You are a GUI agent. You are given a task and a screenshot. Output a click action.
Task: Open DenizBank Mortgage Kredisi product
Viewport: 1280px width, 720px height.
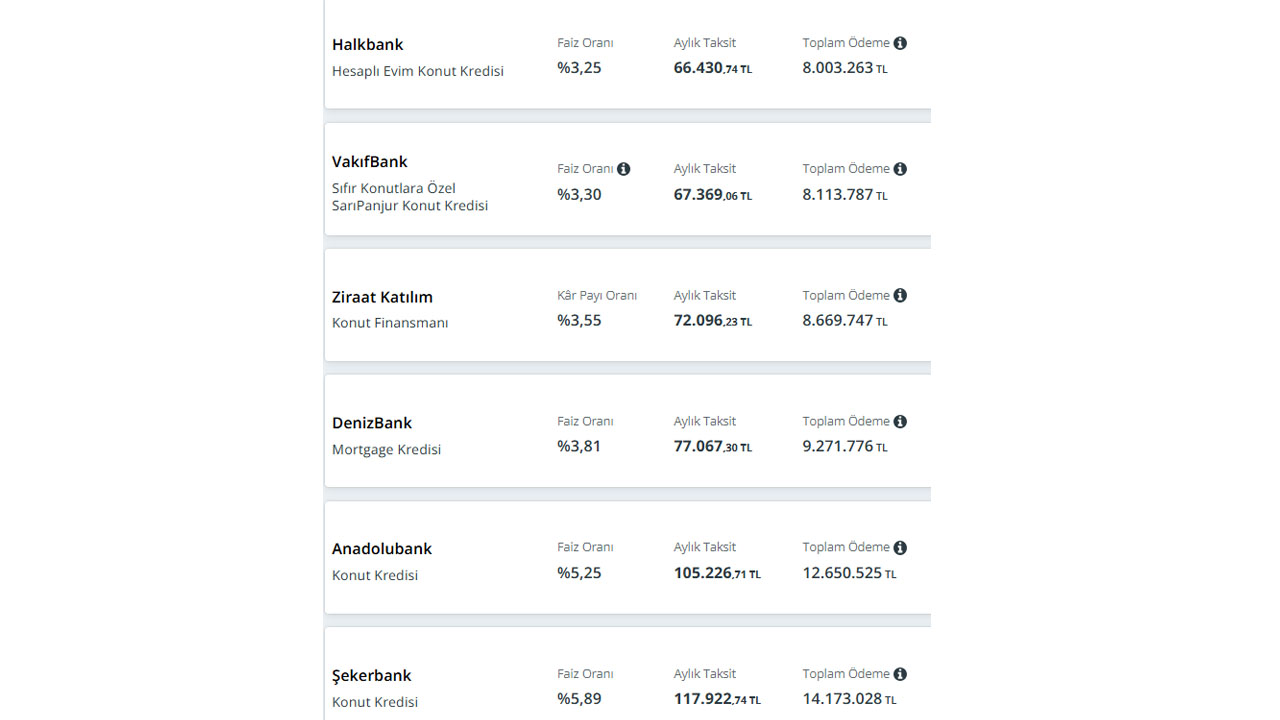pos(386,450)
